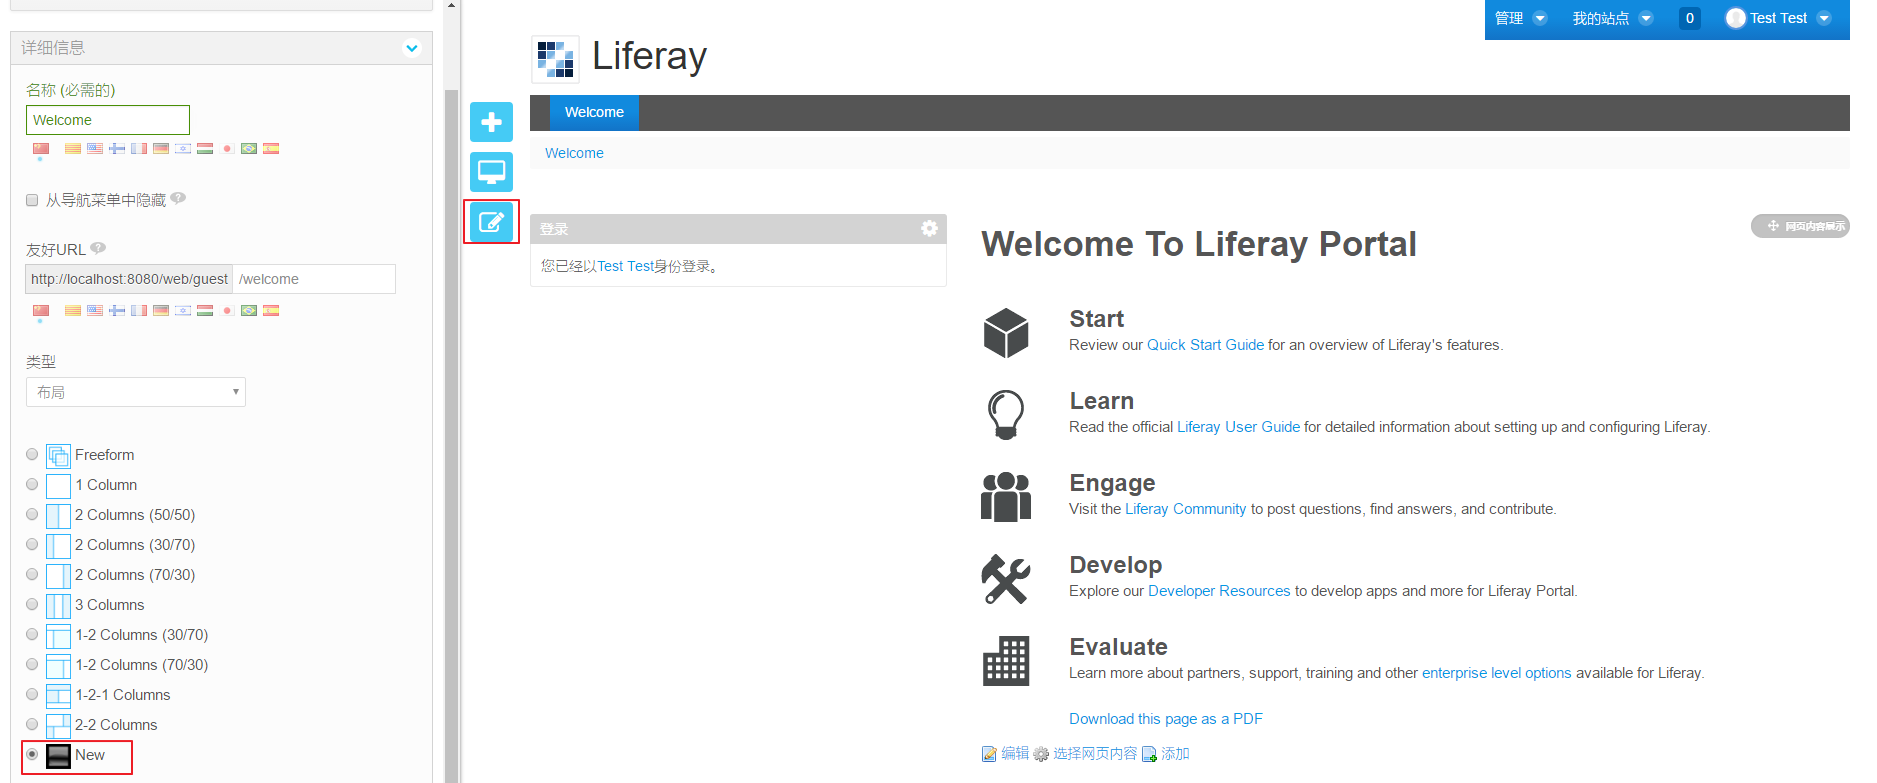Select Brazil flag under name field
This screenshot has height=783, width=1877.
[249, 149]
